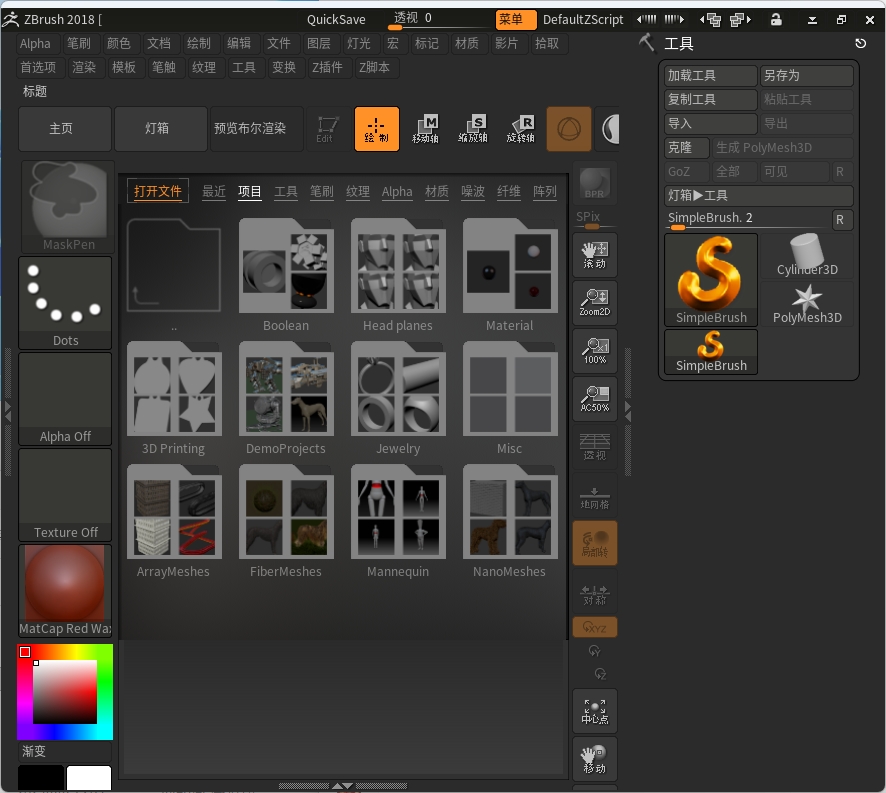
Task: Open the 文件 menu
Action: (x=279, y=43)
